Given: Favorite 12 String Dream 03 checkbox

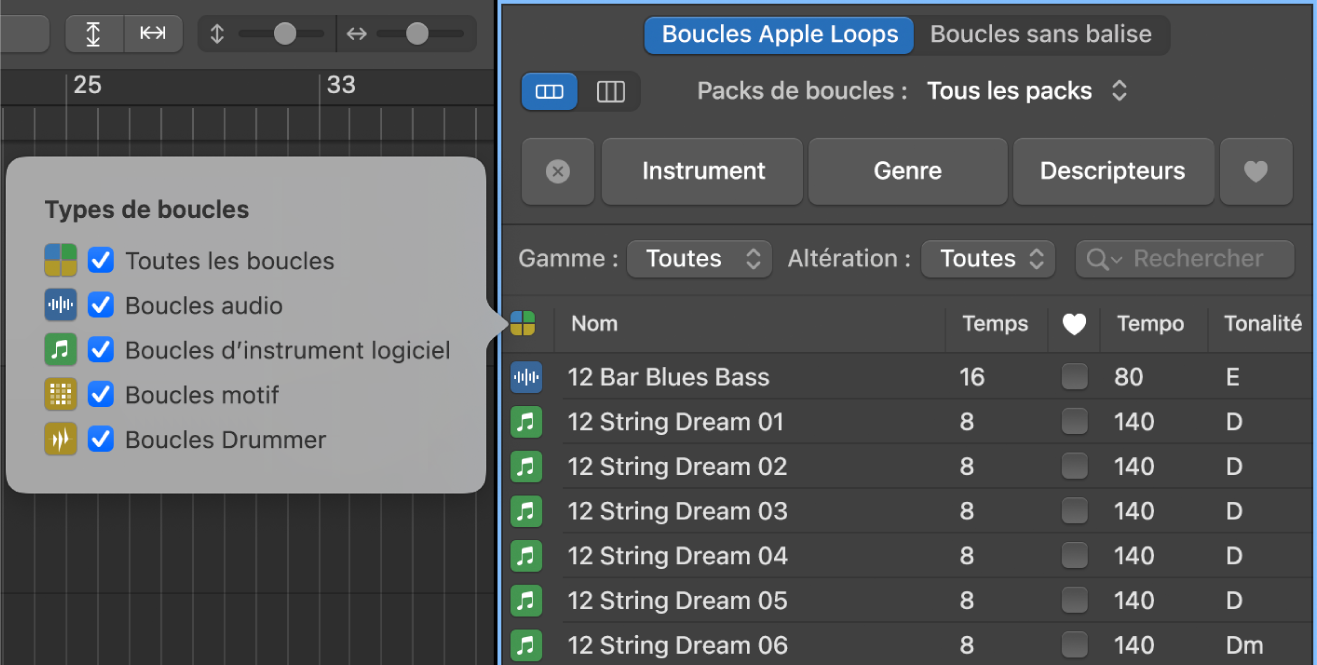Looking at the screenshot, I should [x=1074, y=511].
